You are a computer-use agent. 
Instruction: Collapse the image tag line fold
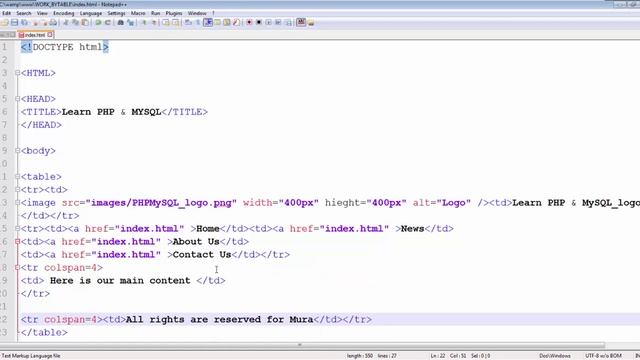(x=17, y=202)
